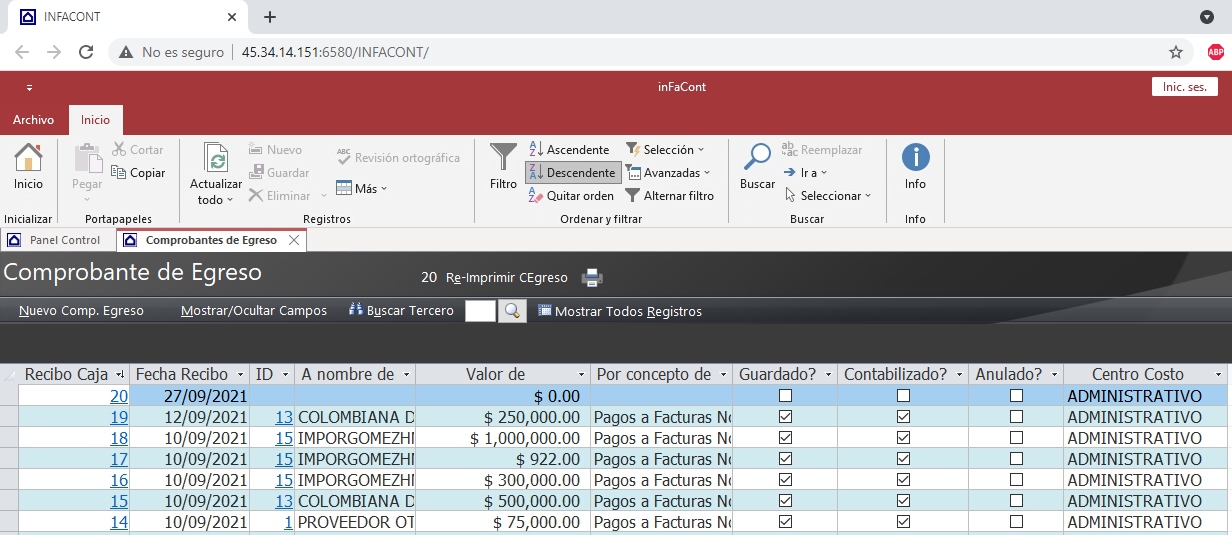The image size is (1232, 535).
Task: Open the ID 13 link for receipt 19
Action: tap(283, 417)
